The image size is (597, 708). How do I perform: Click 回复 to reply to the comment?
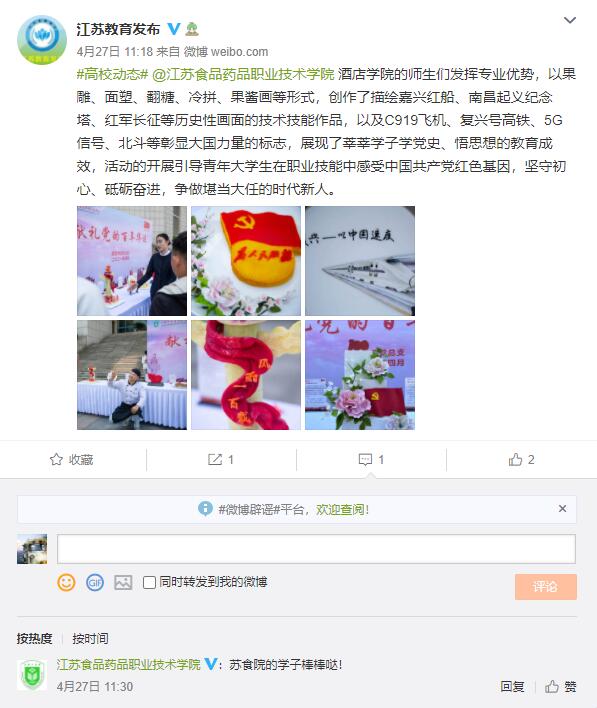[x=513, y=687]
